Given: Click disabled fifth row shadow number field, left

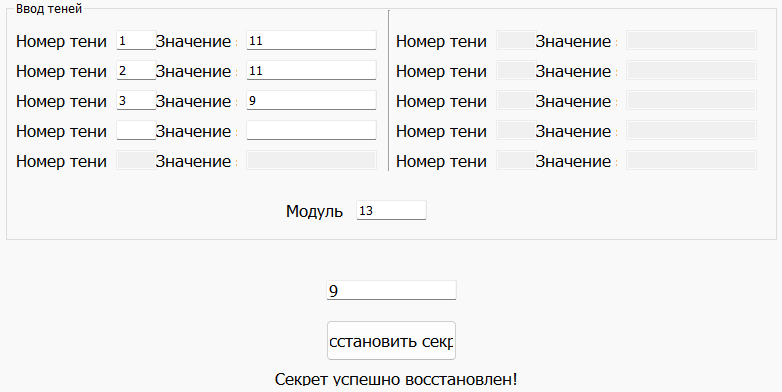Looking at the screenshot, I should point(136,160).
